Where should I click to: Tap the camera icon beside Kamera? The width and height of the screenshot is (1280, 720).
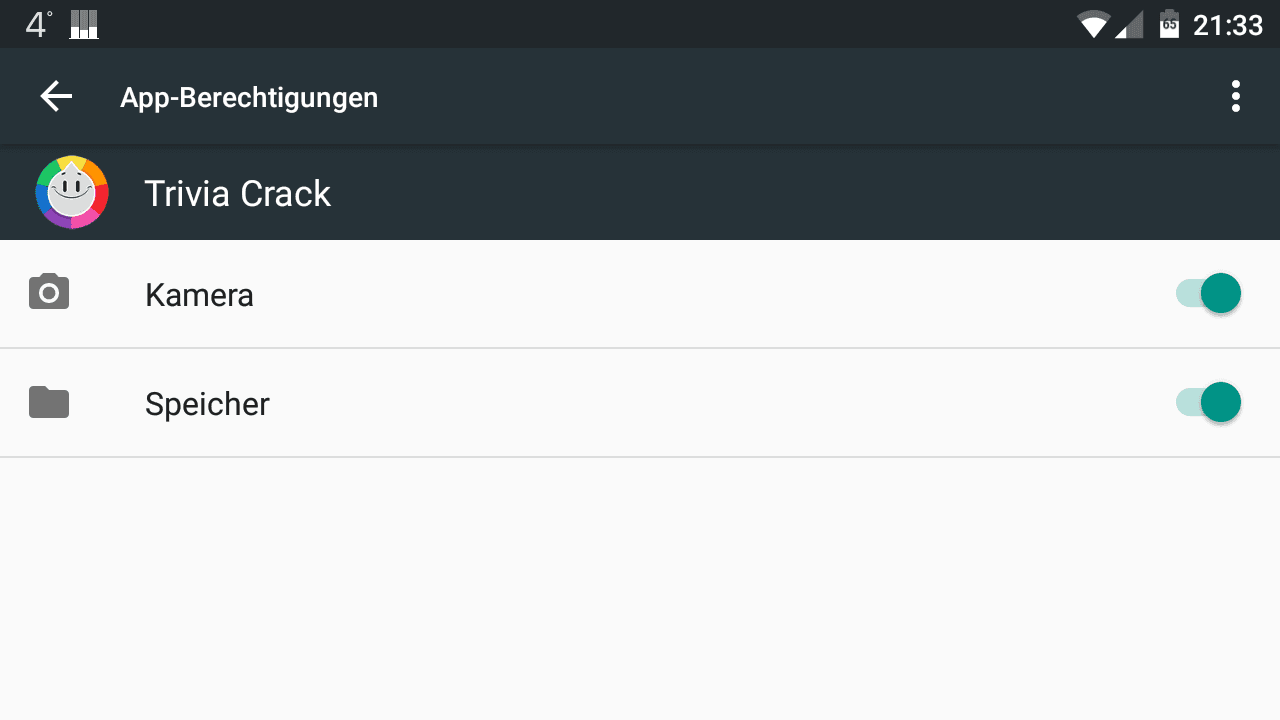[49, 293]
